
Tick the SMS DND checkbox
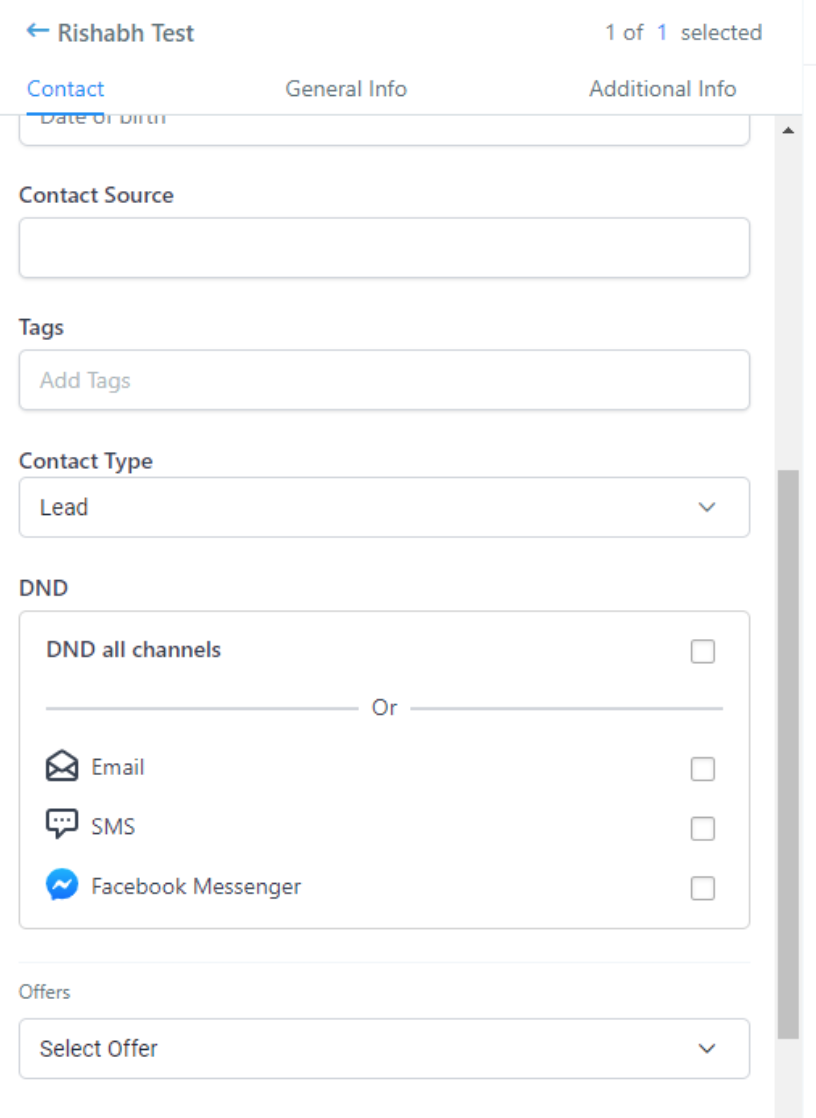point(703,829)
